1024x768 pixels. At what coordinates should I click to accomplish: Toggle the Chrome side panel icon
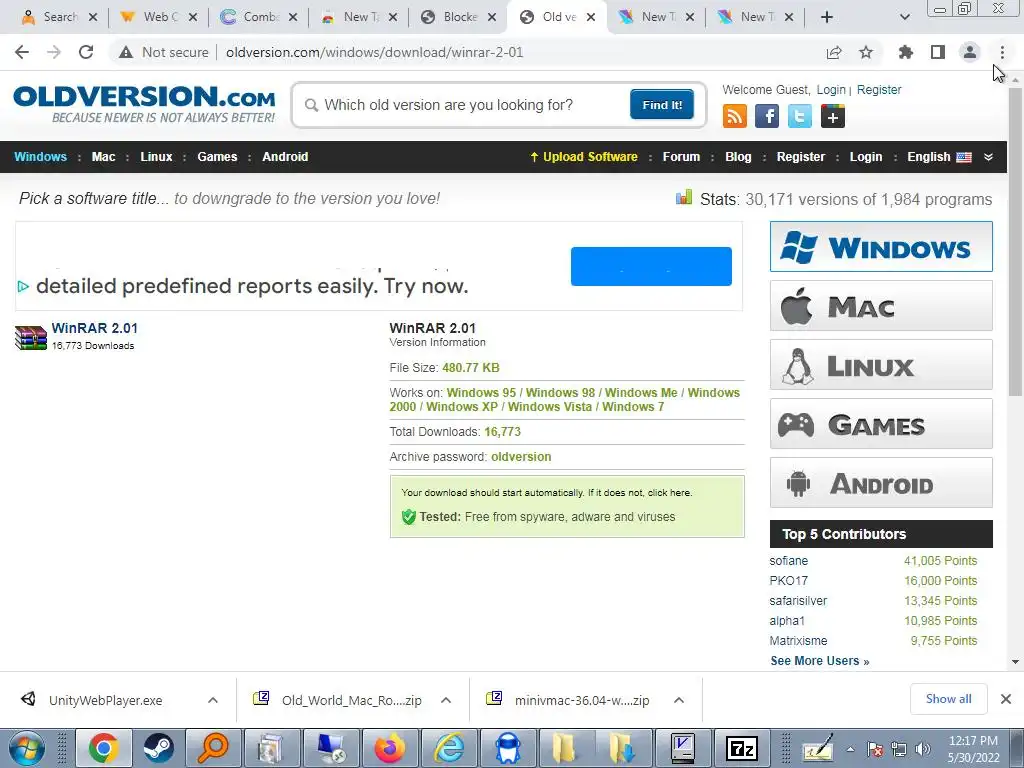938,52
